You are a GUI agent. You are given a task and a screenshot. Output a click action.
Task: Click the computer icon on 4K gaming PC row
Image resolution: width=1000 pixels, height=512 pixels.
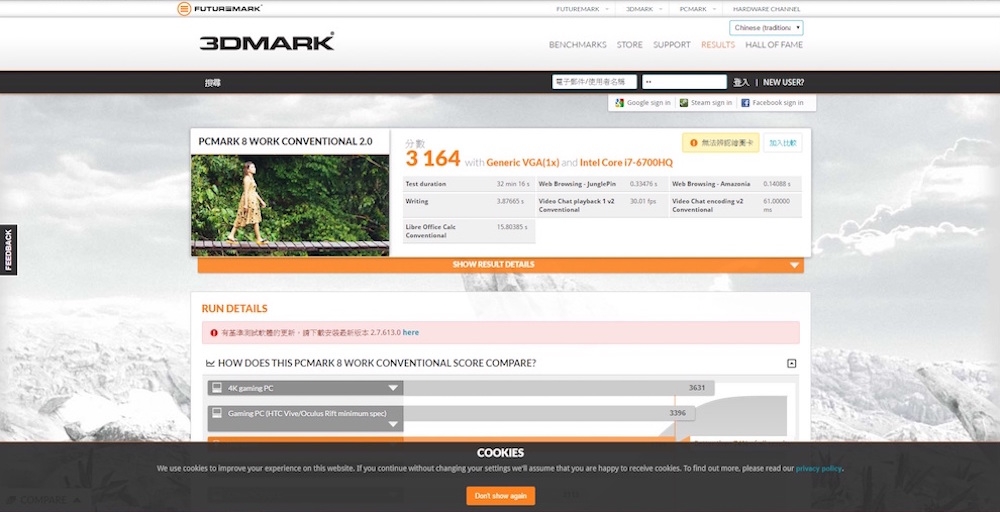pos(217,388)
